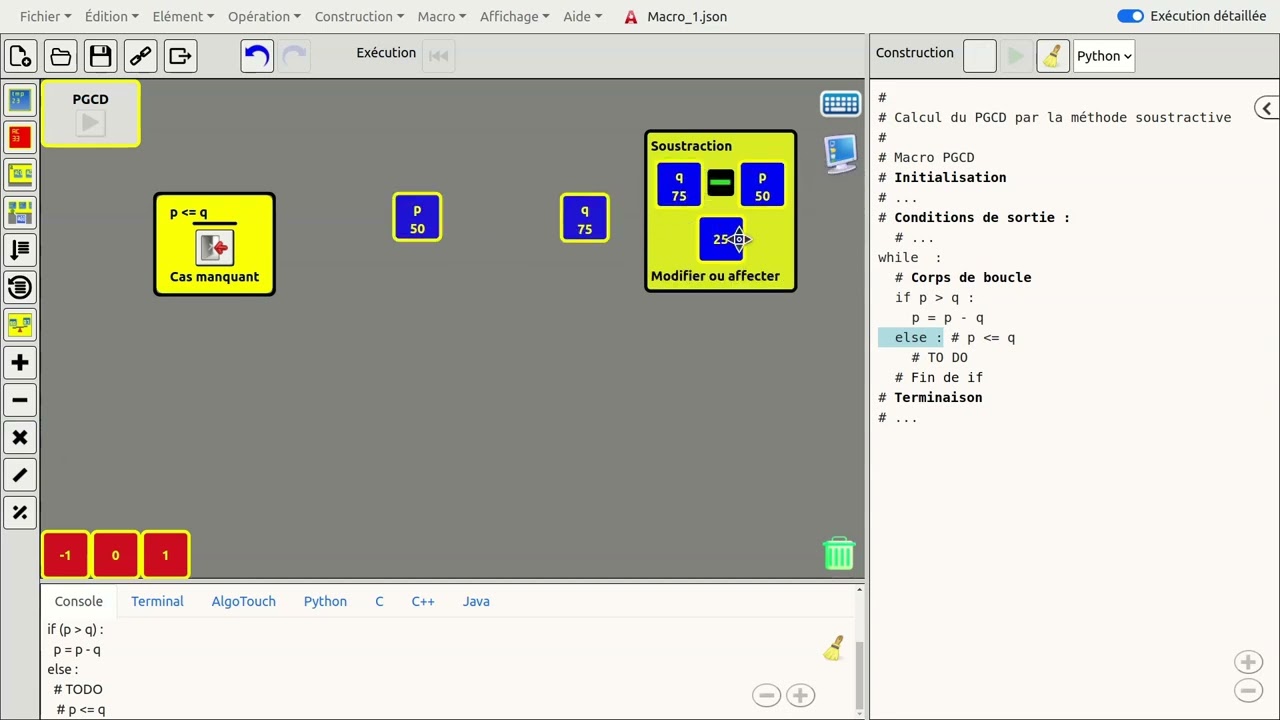Image resolution: width=1280 pixels, height=720 pixels.
Task: Undo last action with blue arrow
Action: pos(257,56)
